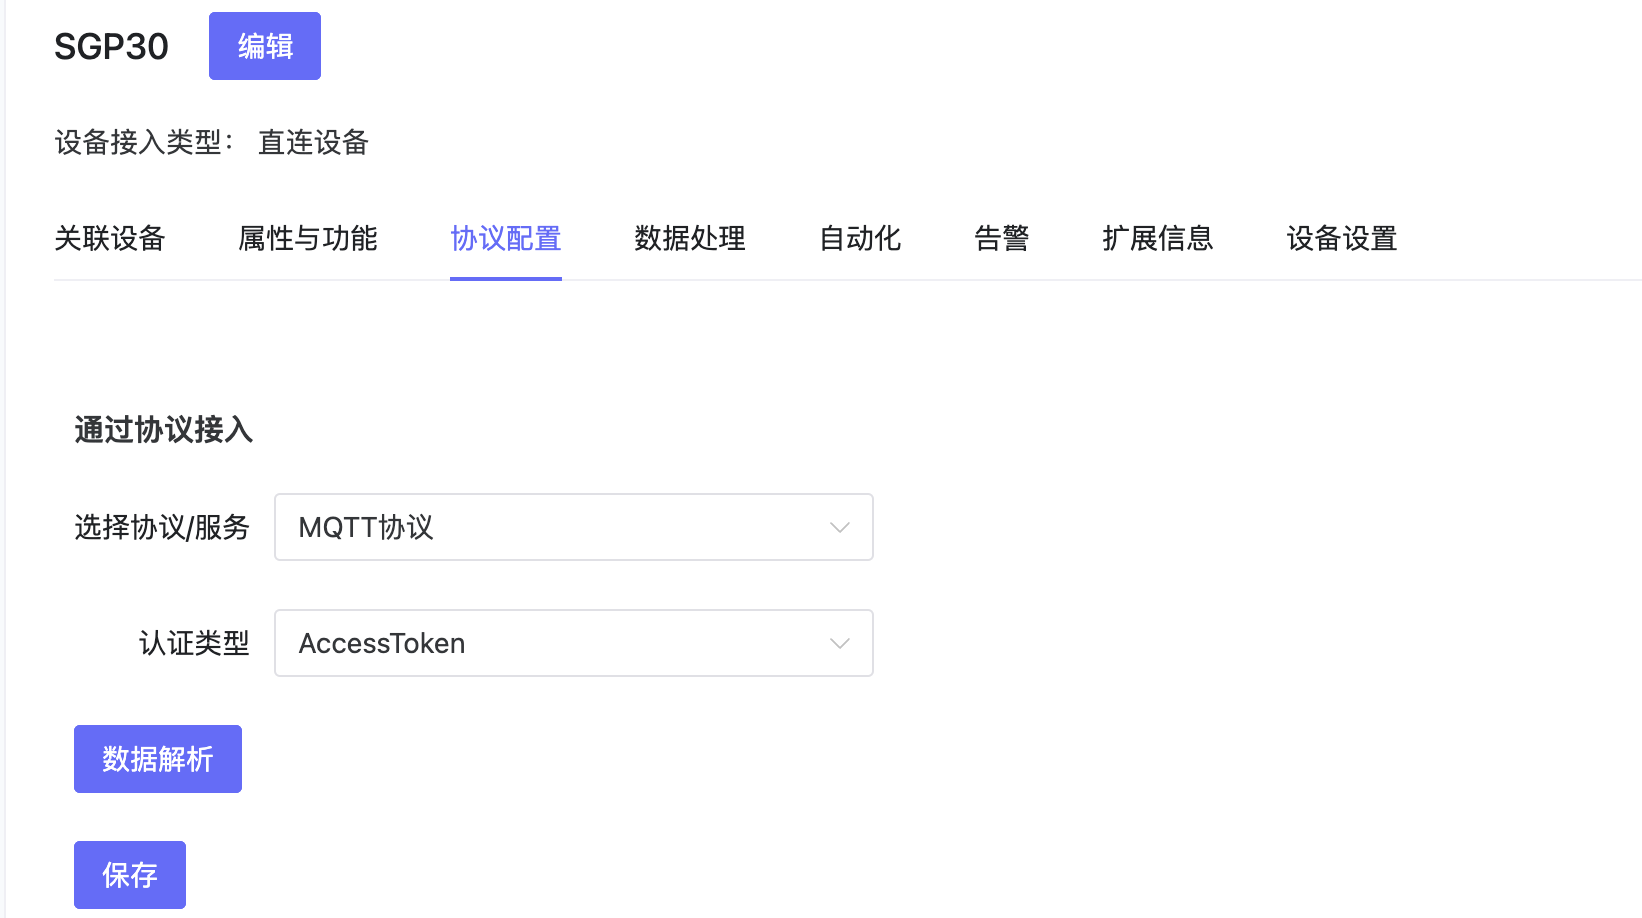The image size is (1642, 918).
Task: Go to the 数据处理 tab
Action: click(690, 239)
